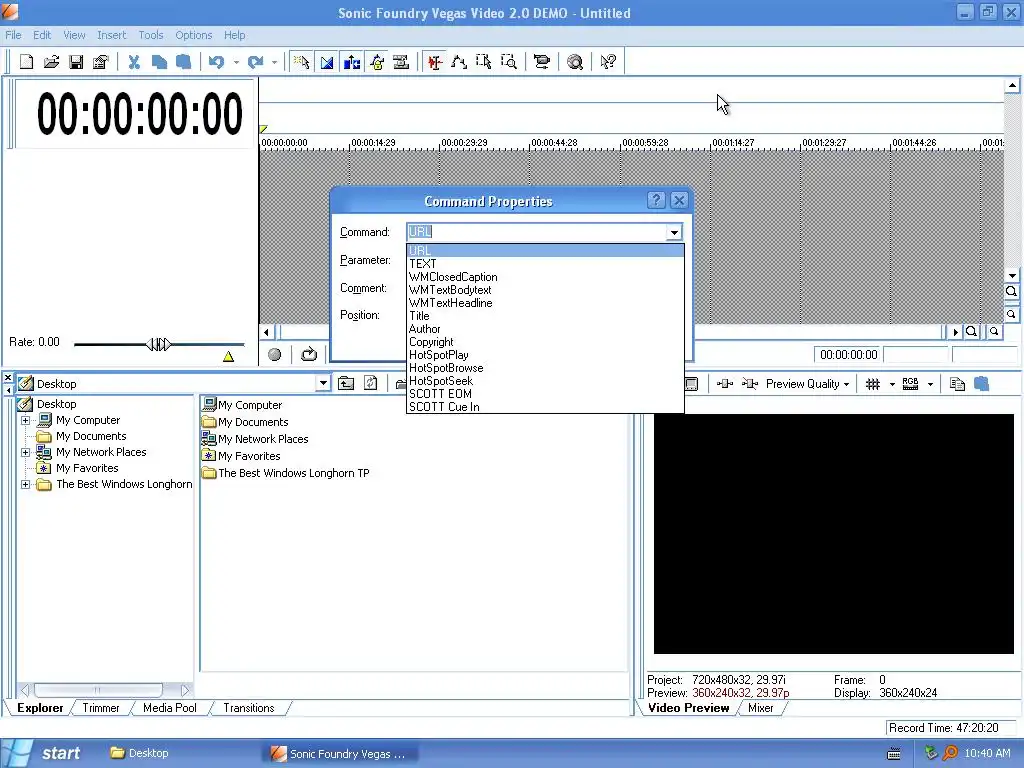Click the help question button in Command Properties
Image resolution: width=1024 pixels, height=768 pixels.
tap(656, 200)
